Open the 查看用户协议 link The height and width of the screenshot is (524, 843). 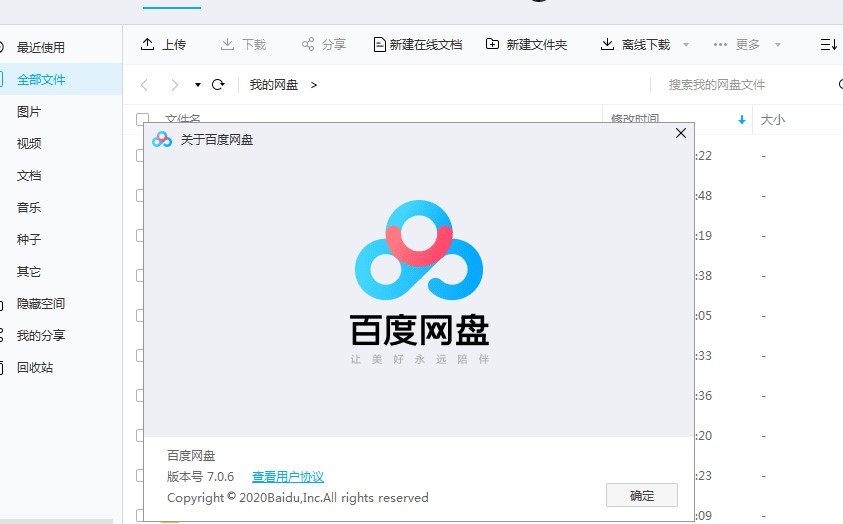(288, 477)
